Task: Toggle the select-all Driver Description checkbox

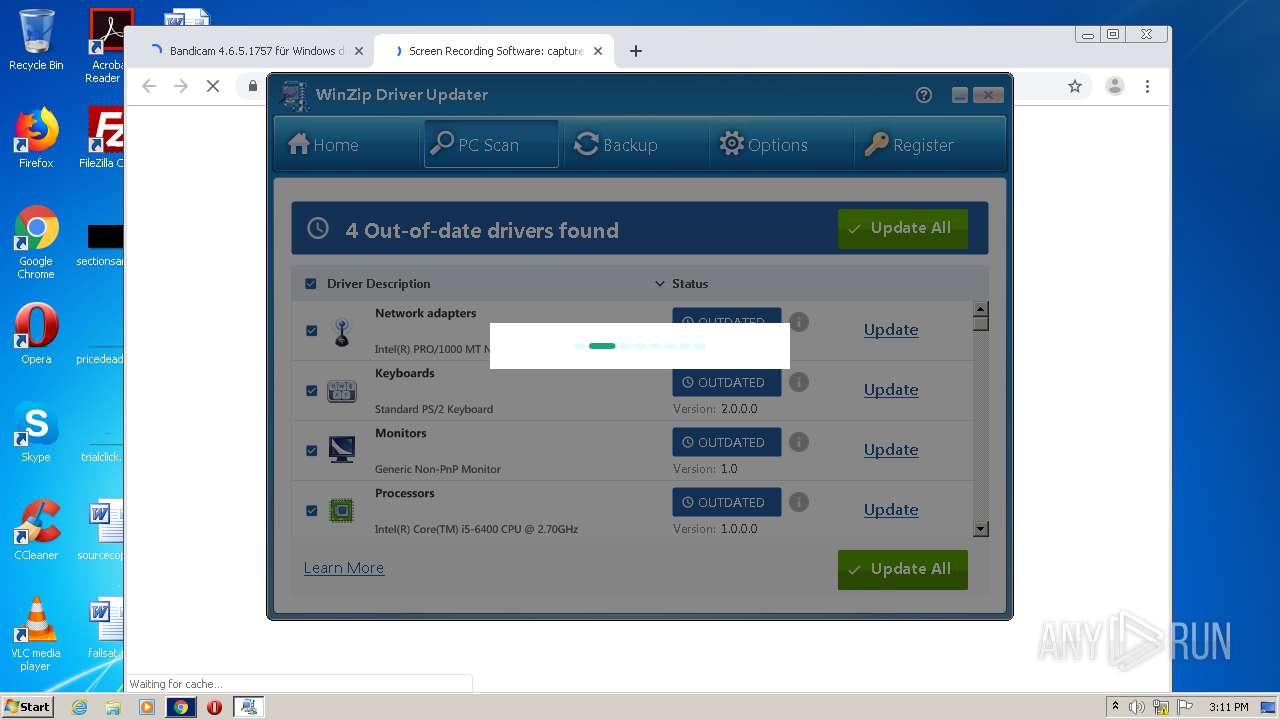Action: point(310,284)
